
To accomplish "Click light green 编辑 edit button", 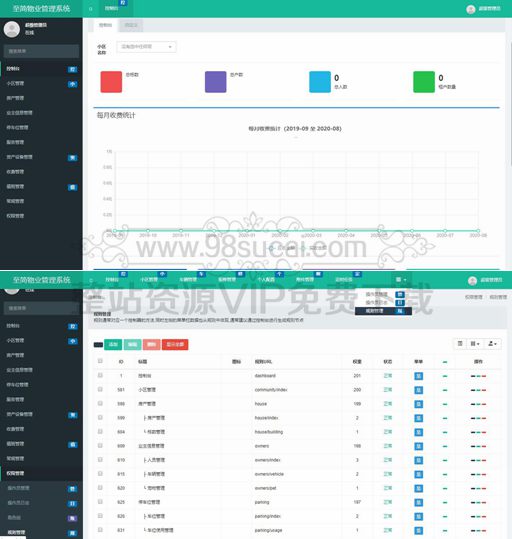I will click(132, 344).
